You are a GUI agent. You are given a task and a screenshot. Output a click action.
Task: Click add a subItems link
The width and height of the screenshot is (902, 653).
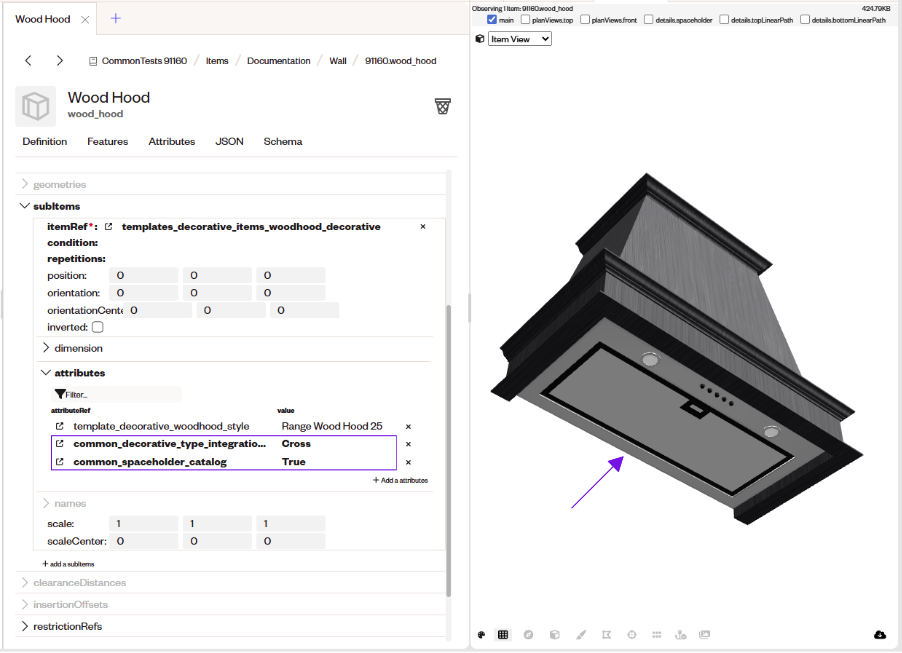click(68, 564)
